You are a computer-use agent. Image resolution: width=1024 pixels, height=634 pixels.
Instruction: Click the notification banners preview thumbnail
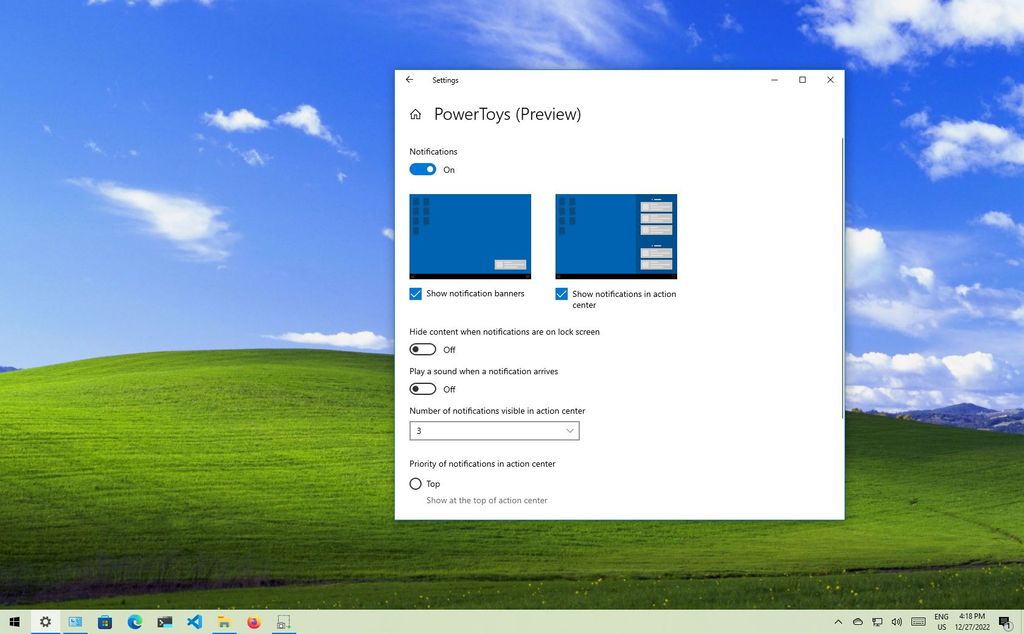point(470,236)
